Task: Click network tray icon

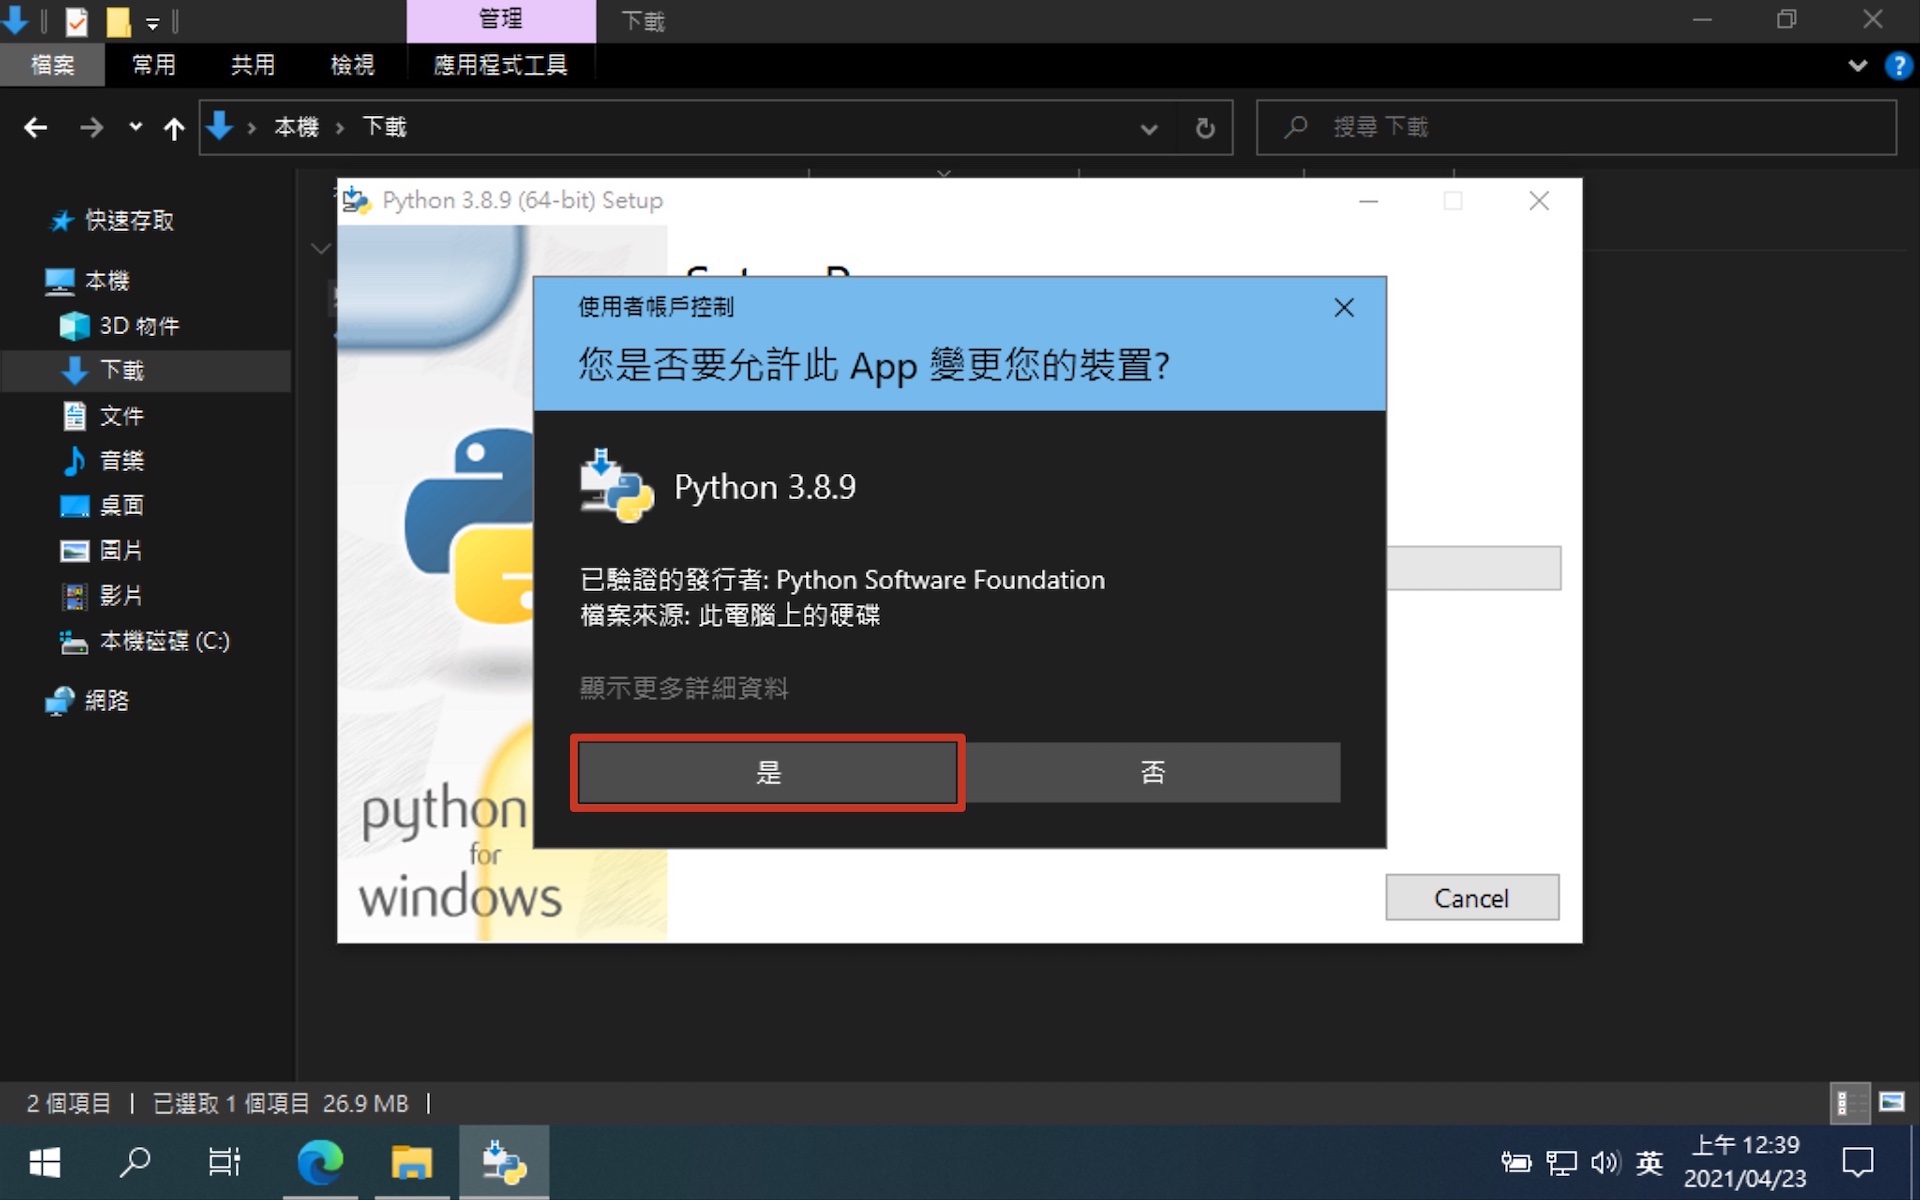Action: coord(1561,1162)
